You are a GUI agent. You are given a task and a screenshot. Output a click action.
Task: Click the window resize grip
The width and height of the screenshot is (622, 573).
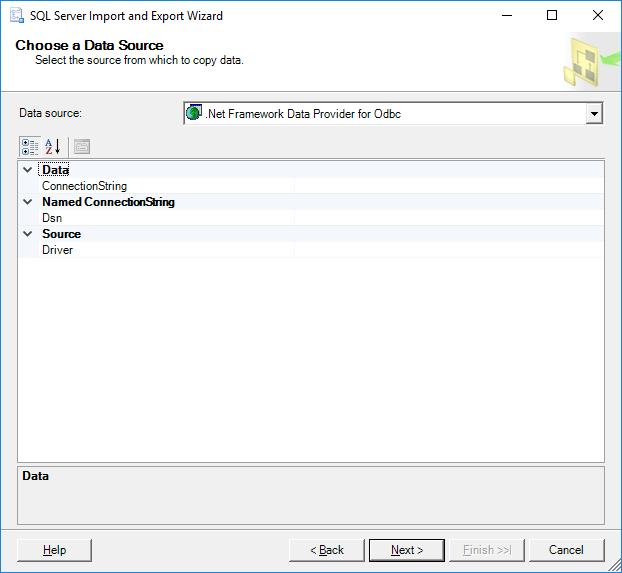tap(614, 565)
